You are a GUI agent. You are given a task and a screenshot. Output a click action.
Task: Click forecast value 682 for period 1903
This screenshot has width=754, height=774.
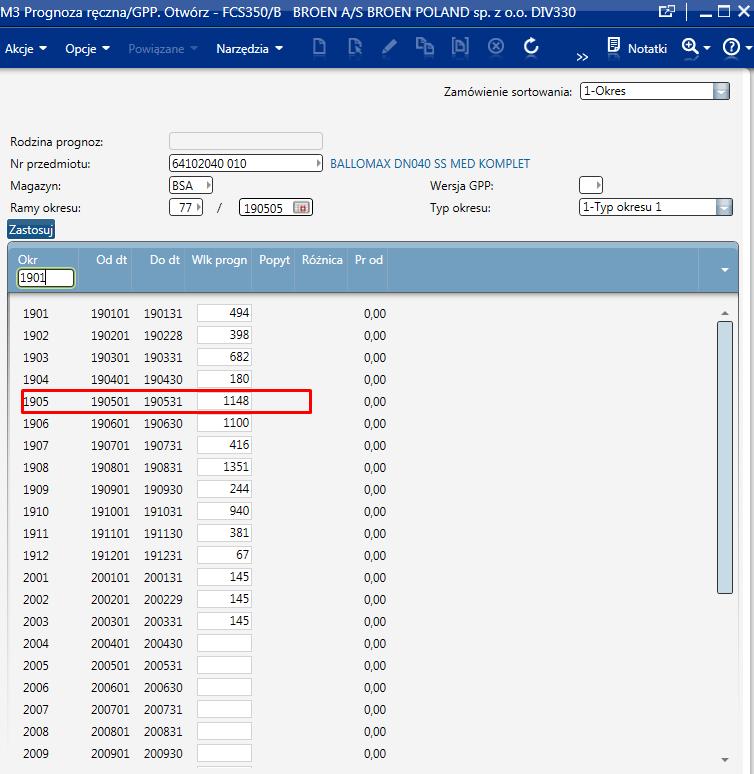click(224, 357)
